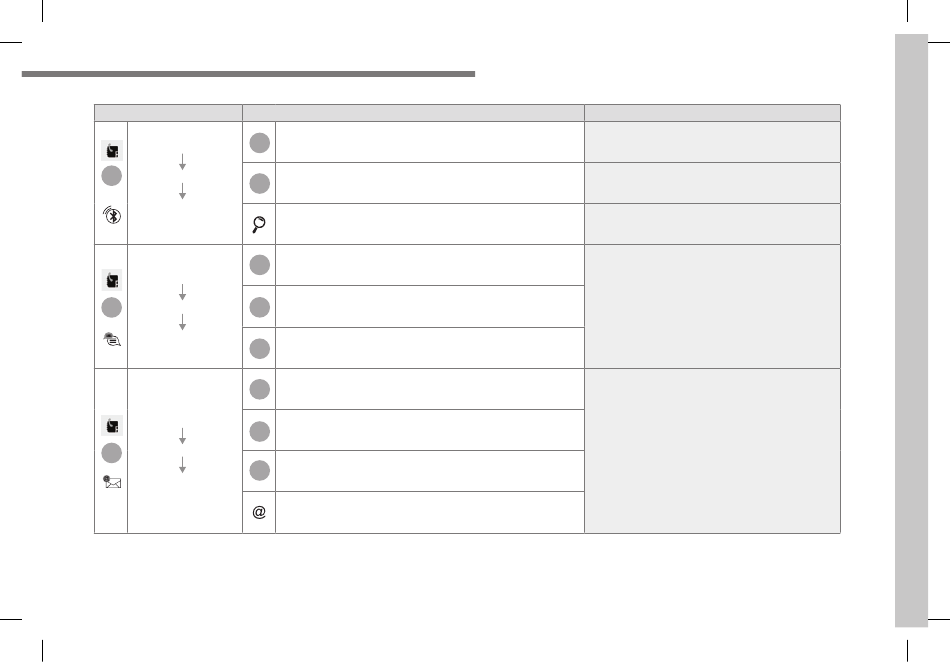Click the phone icon above the Bluetooth icon
950x662 pixels.
point(111,150)
